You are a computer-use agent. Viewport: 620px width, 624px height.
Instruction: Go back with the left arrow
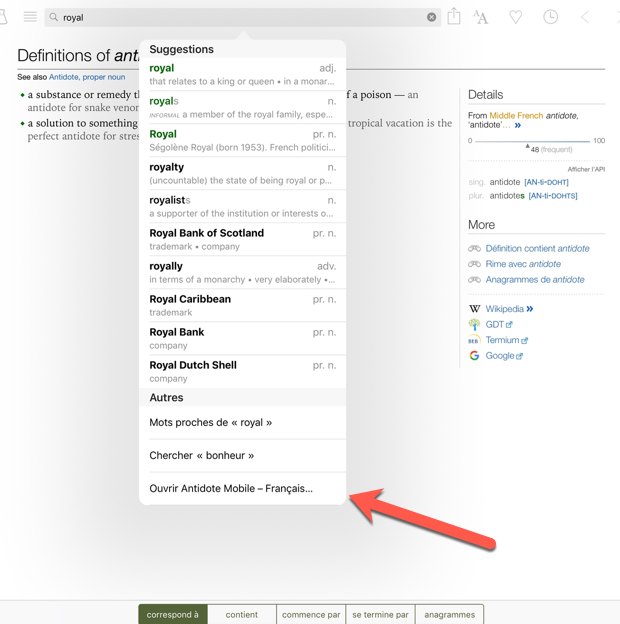[585, 17]
